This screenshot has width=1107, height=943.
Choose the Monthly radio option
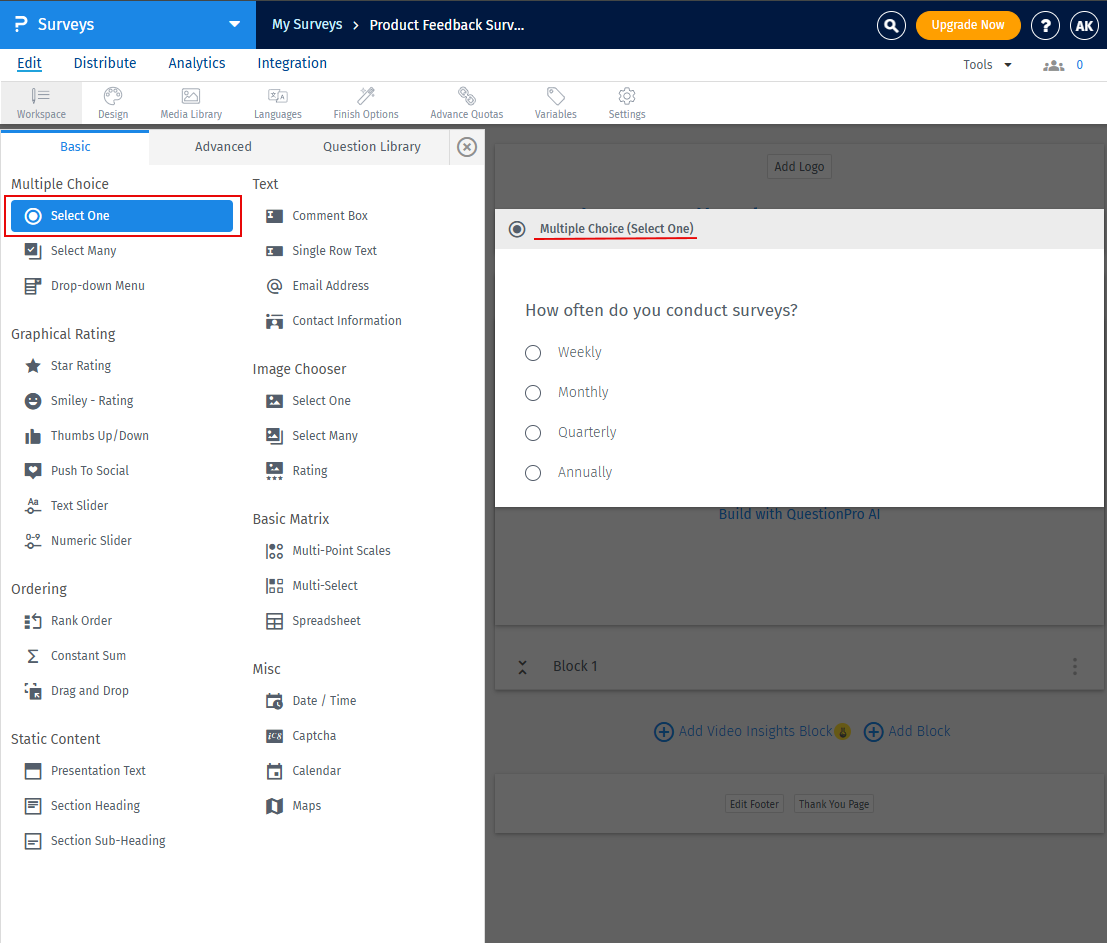coord(533,393)
